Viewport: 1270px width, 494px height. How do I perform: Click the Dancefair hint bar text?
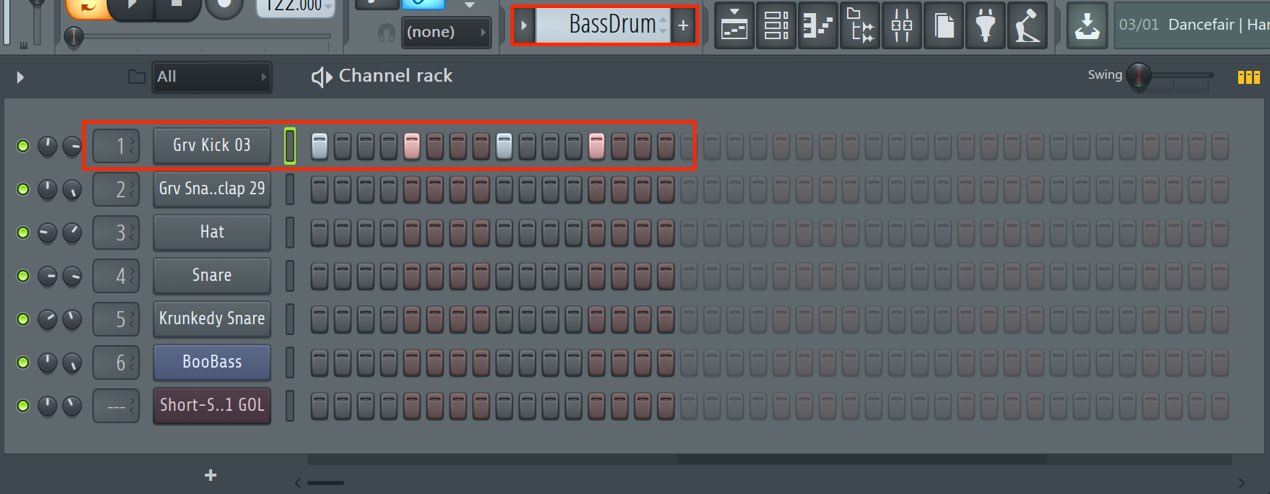1194,25
